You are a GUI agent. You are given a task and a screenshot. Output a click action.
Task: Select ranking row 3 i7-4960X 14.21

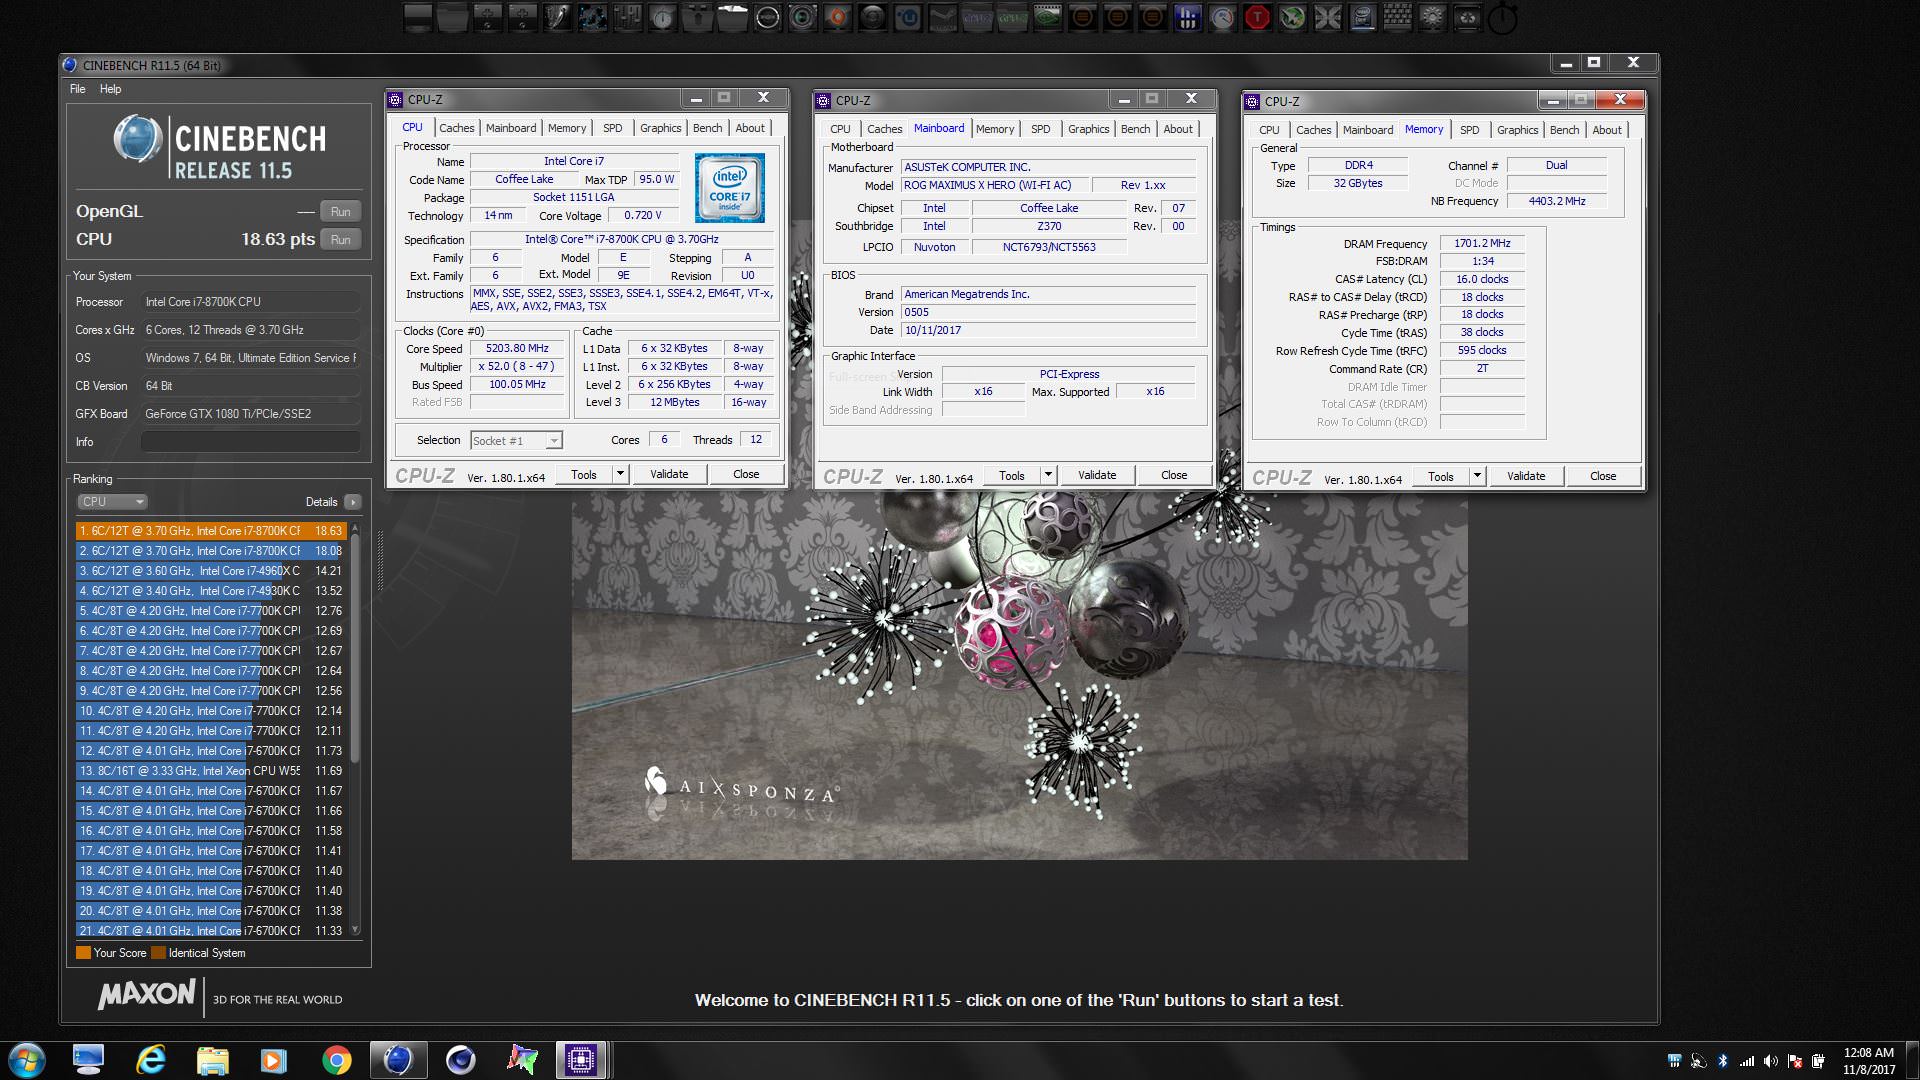[211, 571]
